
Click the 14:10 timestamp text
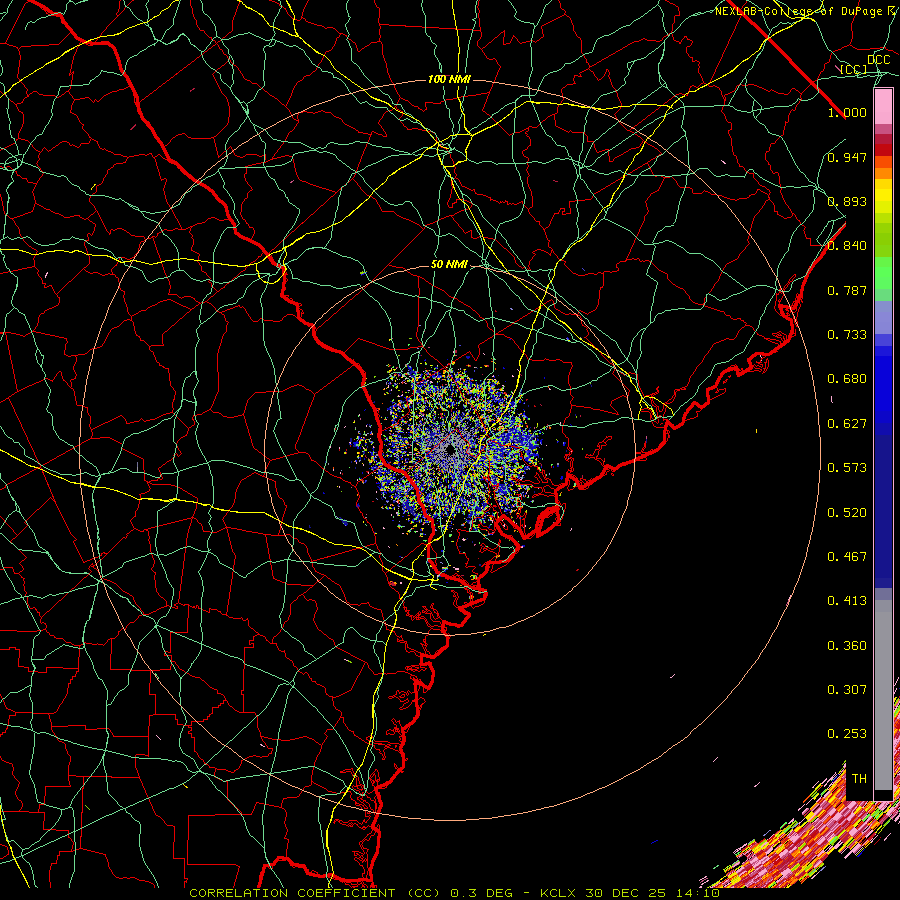[697, 893]
